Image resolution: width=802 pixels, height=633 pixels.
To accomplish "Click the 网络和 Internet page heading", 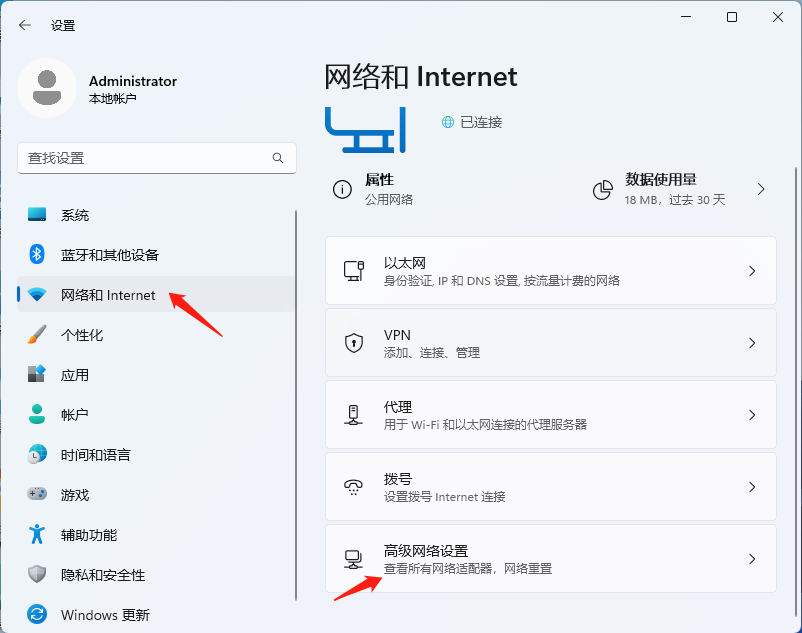I will click(421, 77).
